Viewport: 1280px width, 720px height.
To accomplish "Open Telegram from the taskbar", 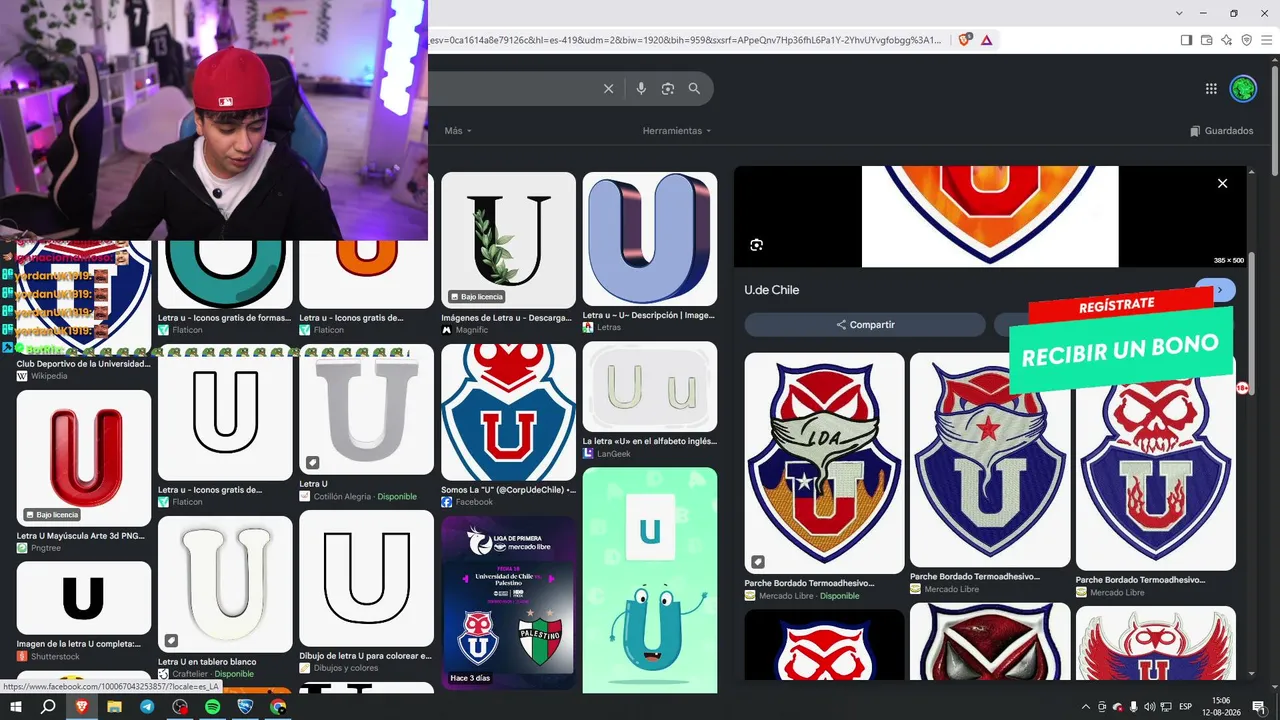I will [147, 707].
